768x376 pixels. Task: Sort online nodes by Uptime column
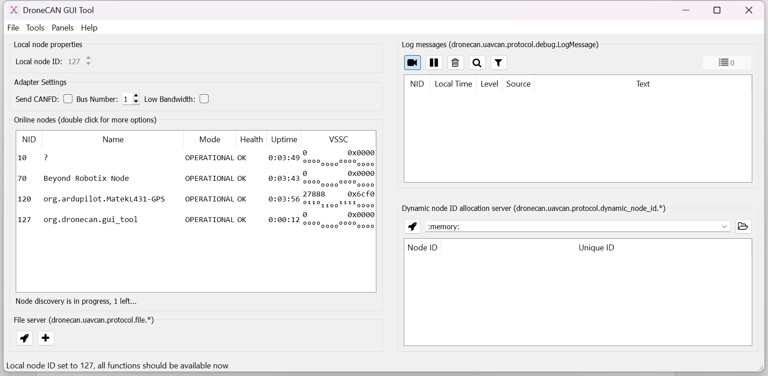click(x=284, y=140)
